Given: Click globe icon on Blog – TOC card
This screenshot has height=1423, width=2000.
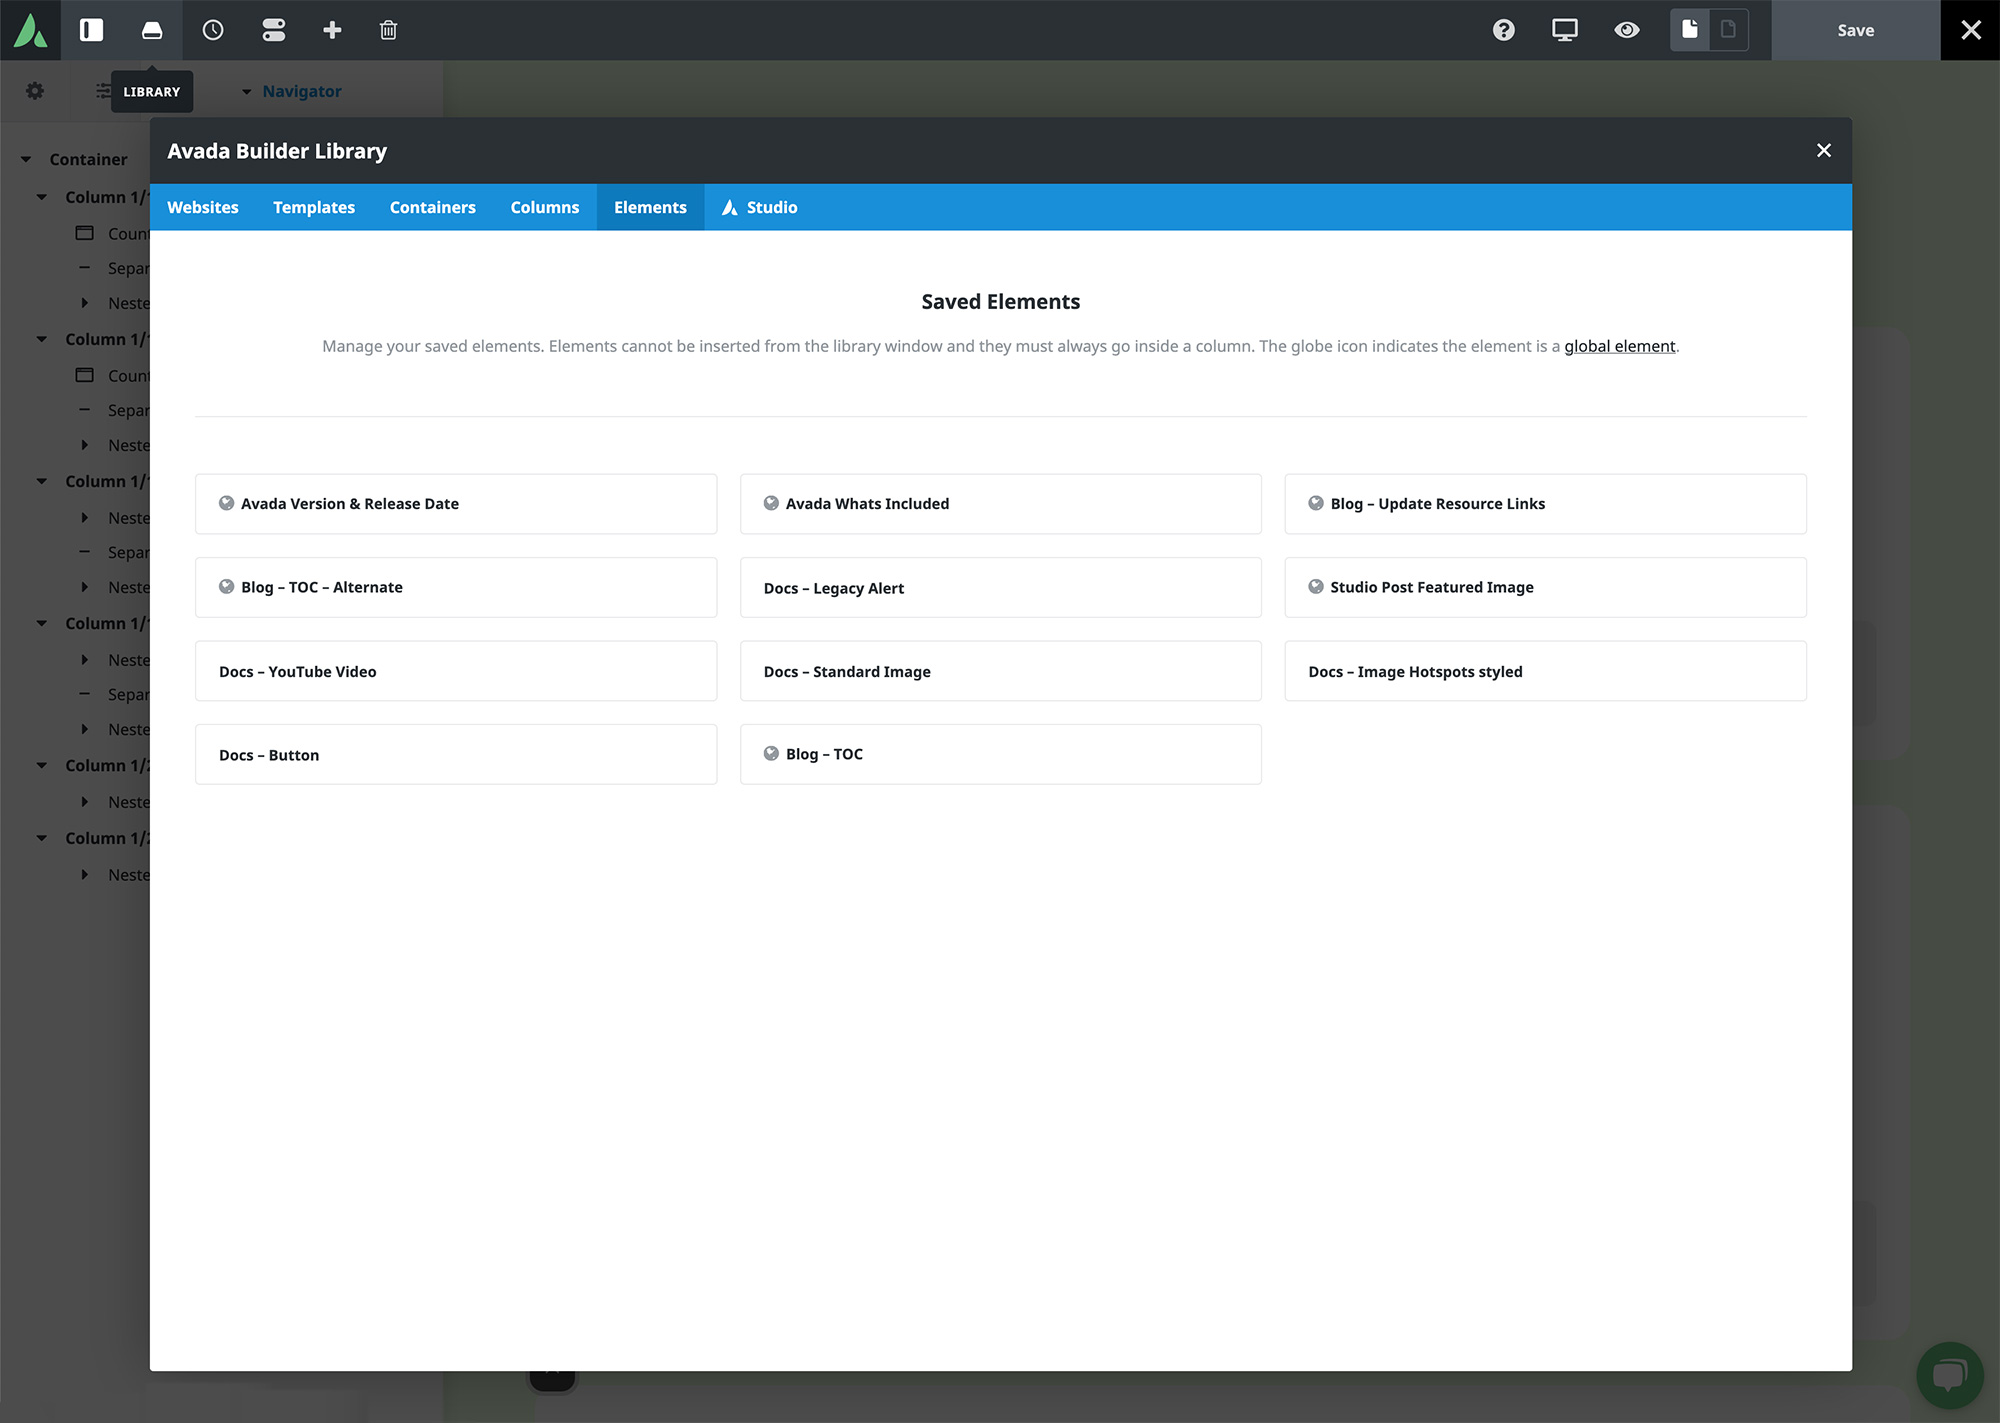Looking at the screenshot, I should 771,754.
